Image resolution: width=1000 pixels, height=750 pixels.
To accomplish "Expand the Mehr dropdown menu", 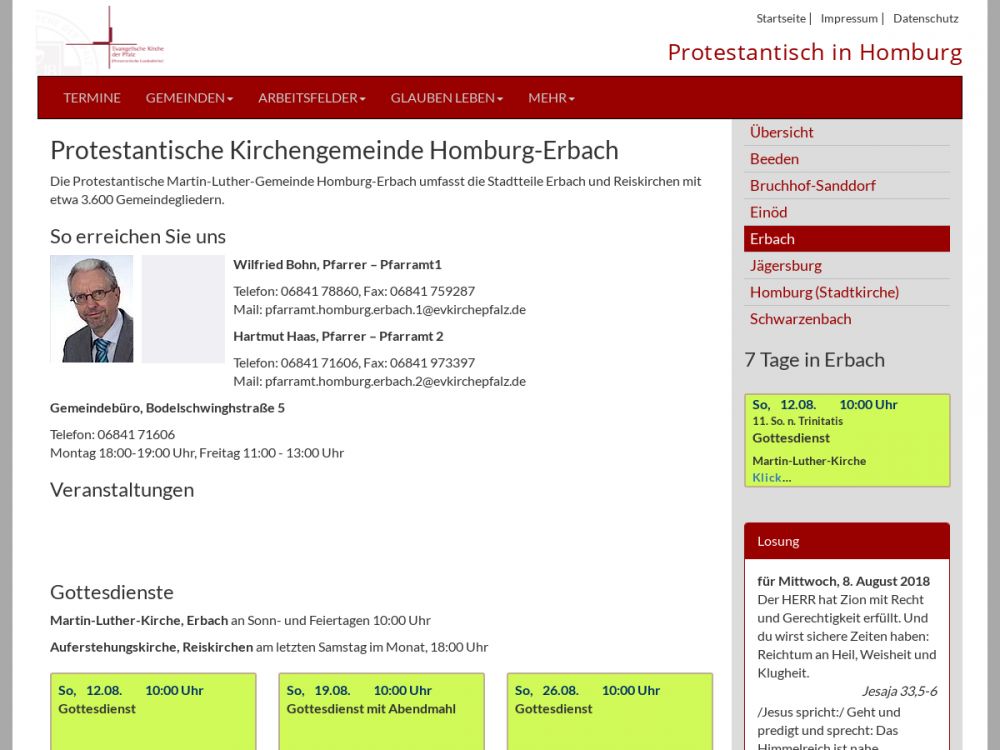I will (551, 98).
